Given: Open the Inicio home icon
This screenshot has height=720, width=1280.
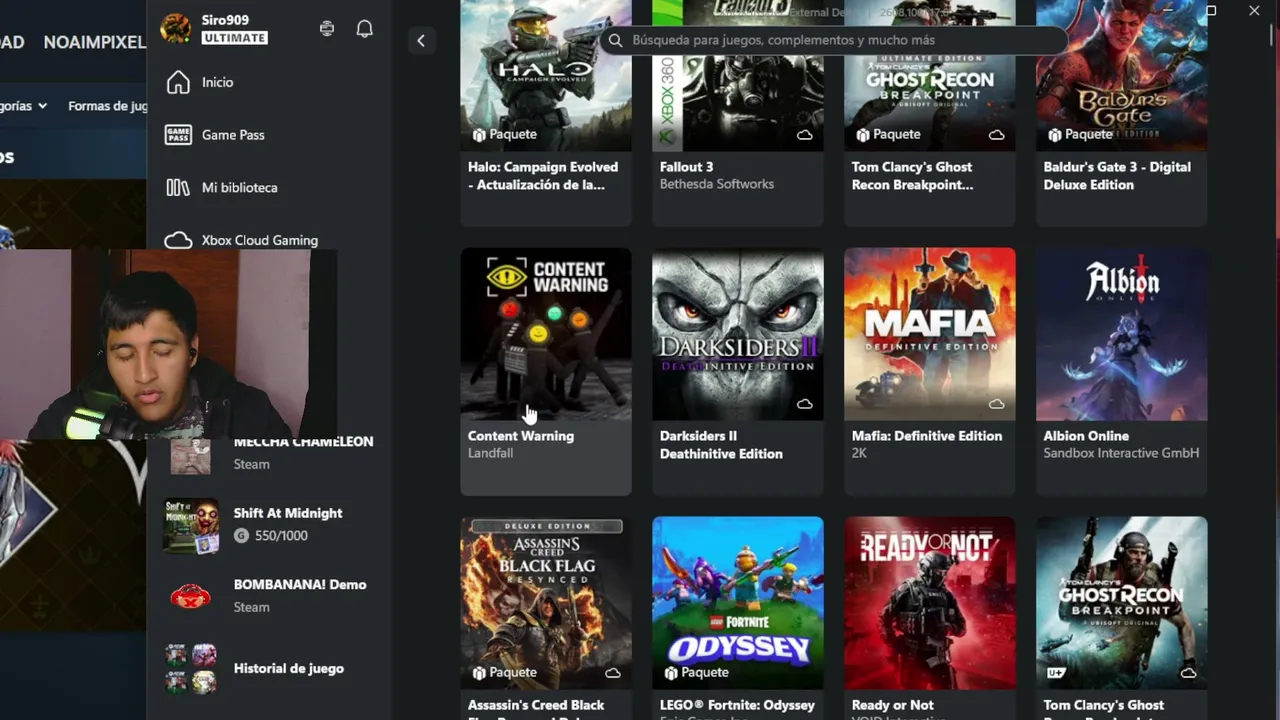Looking at the screenshot, I should click(178, 82).
